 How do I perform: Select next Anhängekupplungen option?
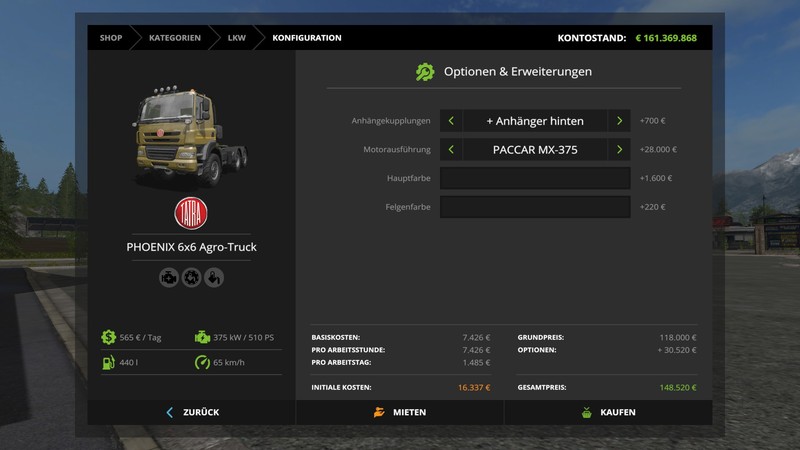click(x=620, y=121)
